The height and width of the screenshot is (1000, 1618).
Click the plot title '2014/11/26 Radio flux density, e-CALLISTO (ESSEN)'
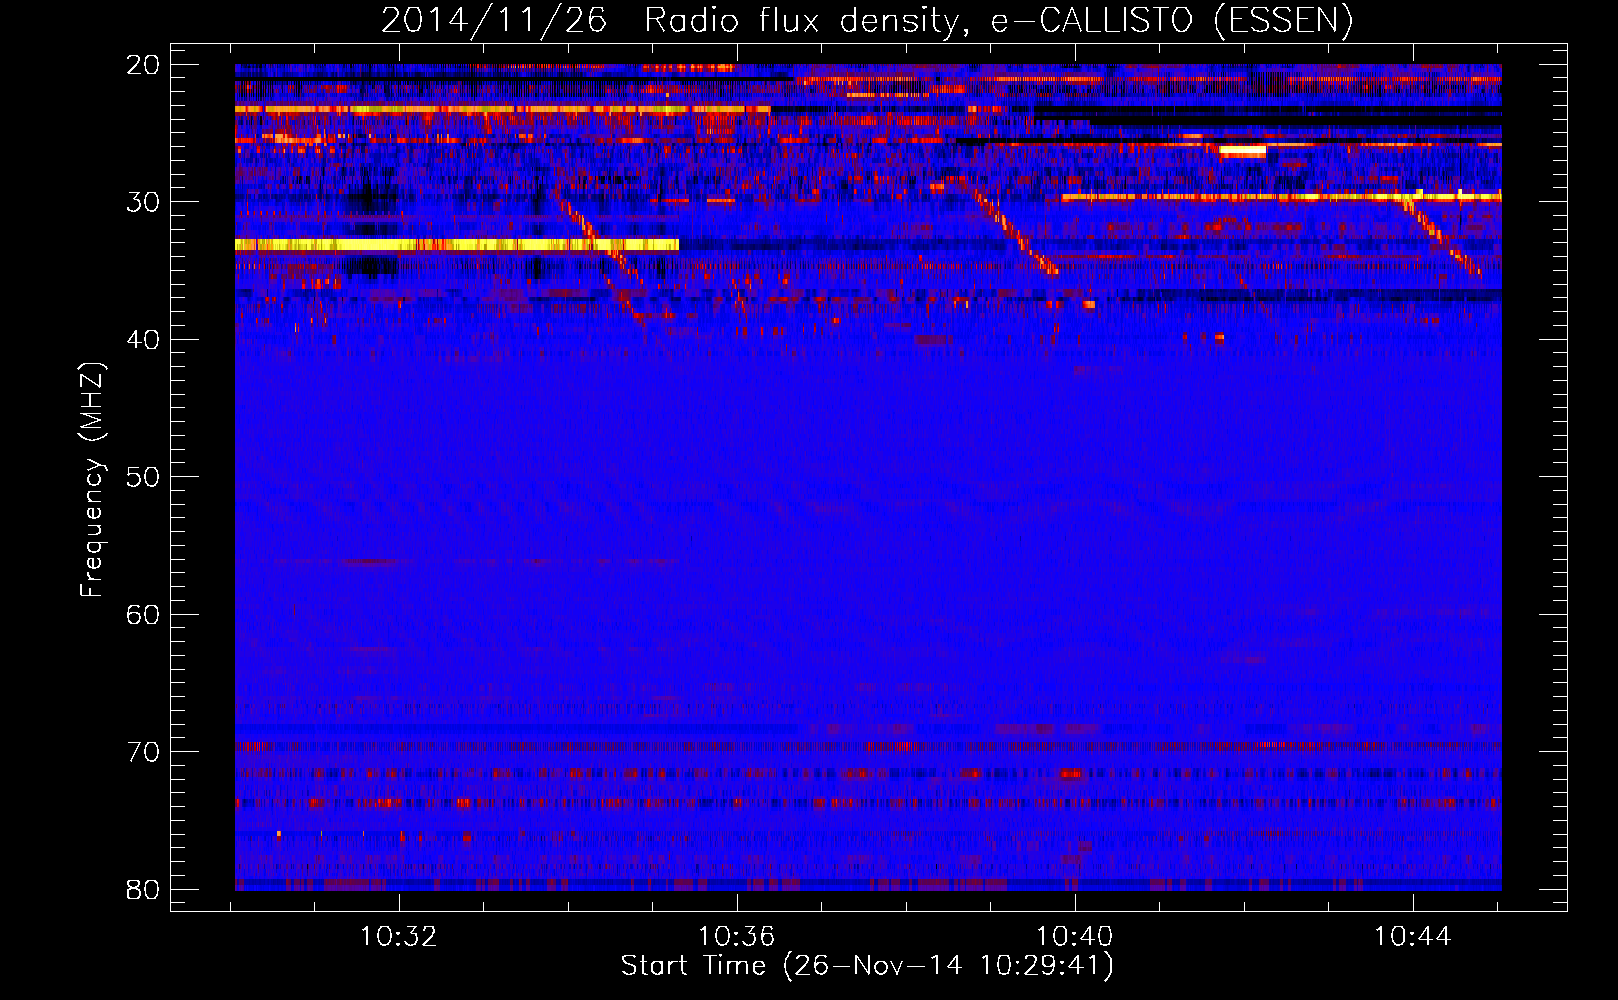867,20
